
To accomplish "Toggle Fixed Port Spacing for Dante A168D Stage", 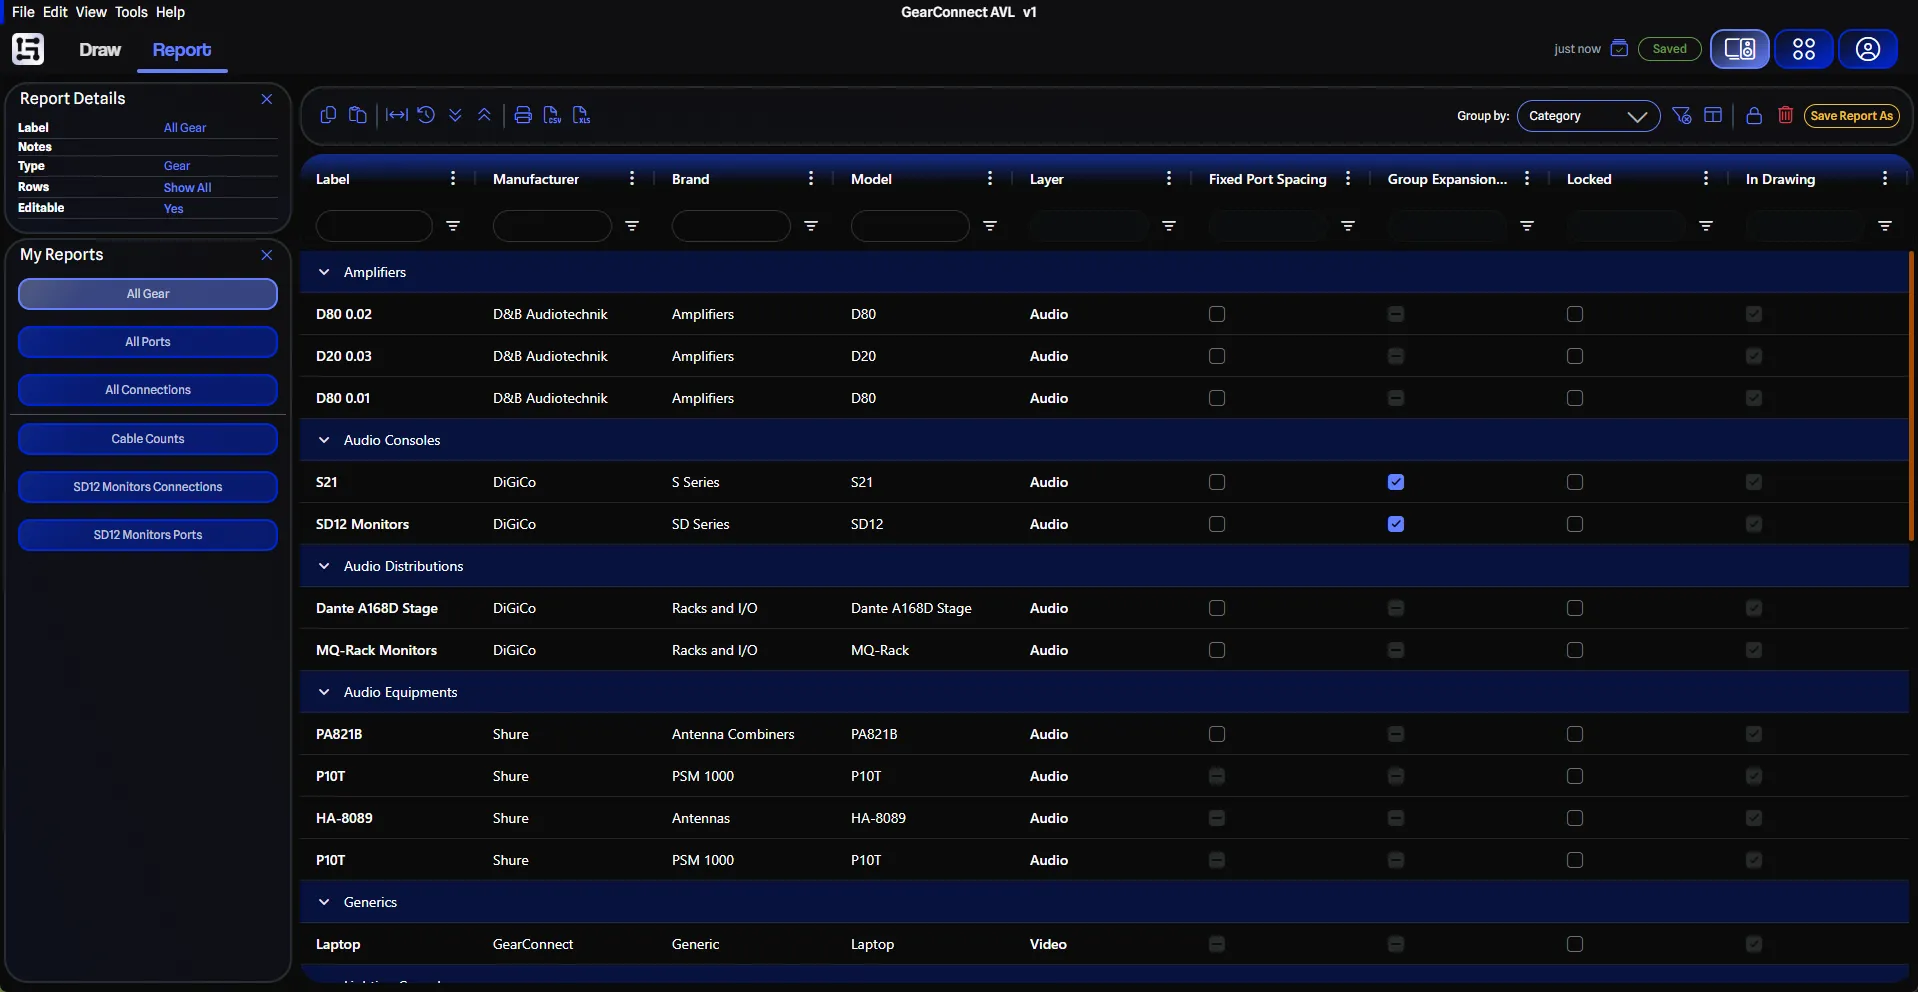I will click(1217, 608).
